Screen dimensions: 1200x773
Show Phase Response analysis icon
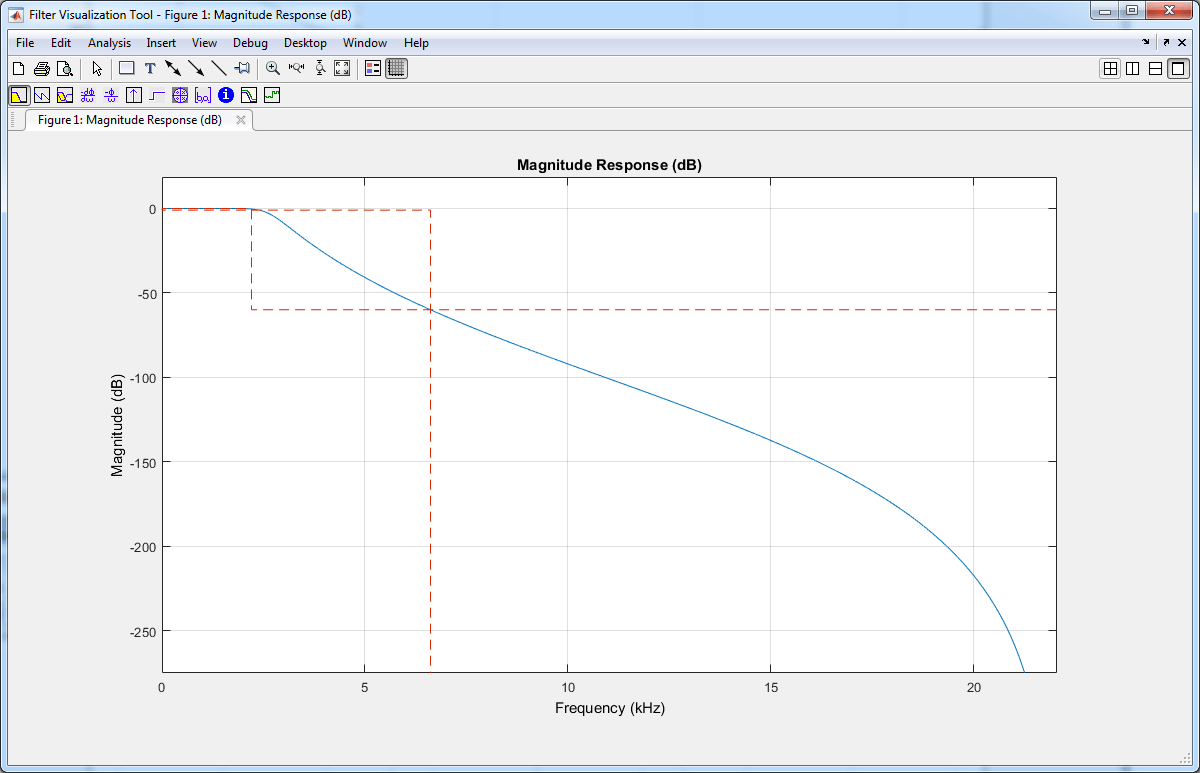coord(42,95)
